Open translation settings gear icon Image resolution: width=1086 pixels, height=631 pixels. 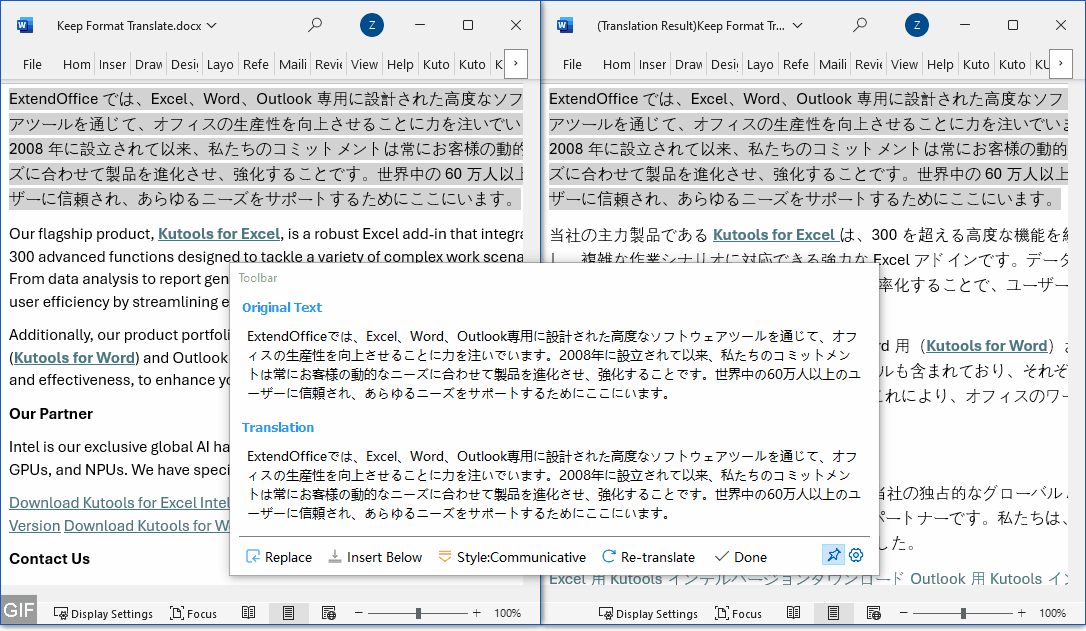[856, 555]
